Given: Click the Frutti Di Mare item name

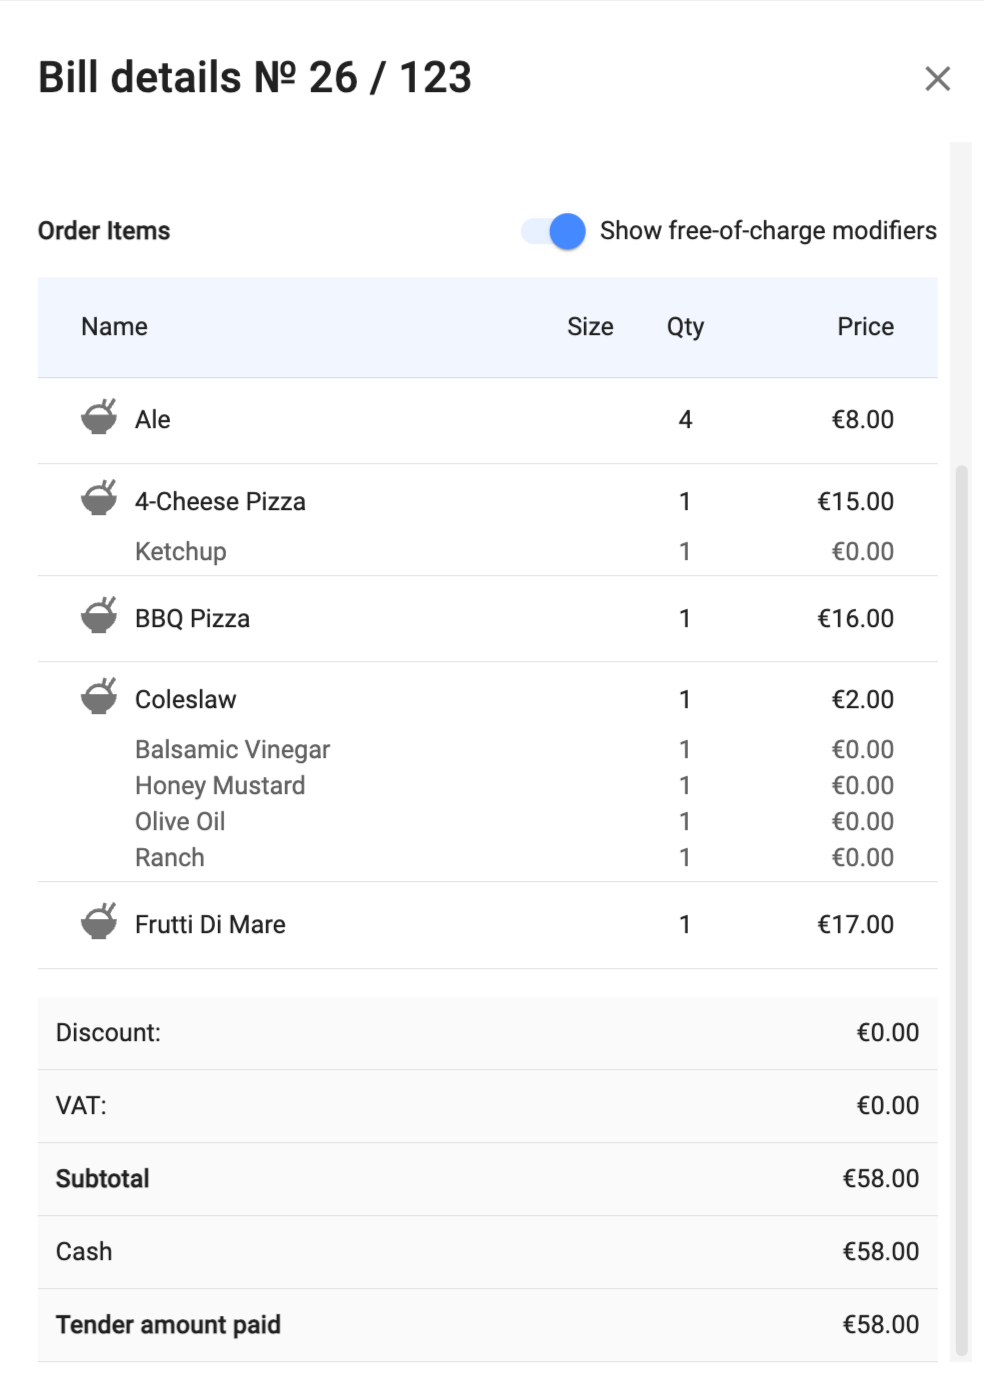Looking at the screenshot, I should click(x=210, y=925).
